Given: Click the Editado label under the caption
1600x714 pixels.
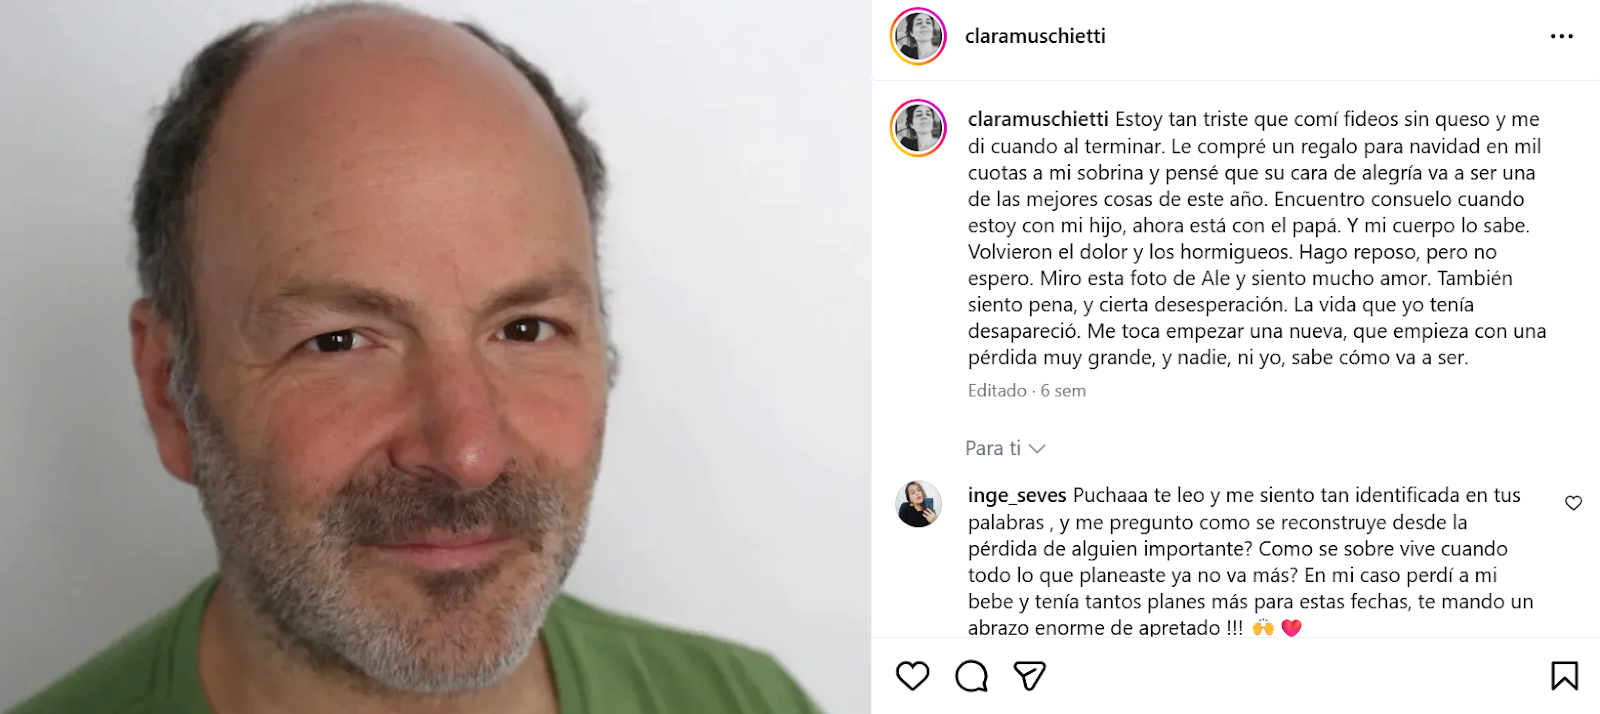Looking at the screenshot, I should click(x=997, y=391).
